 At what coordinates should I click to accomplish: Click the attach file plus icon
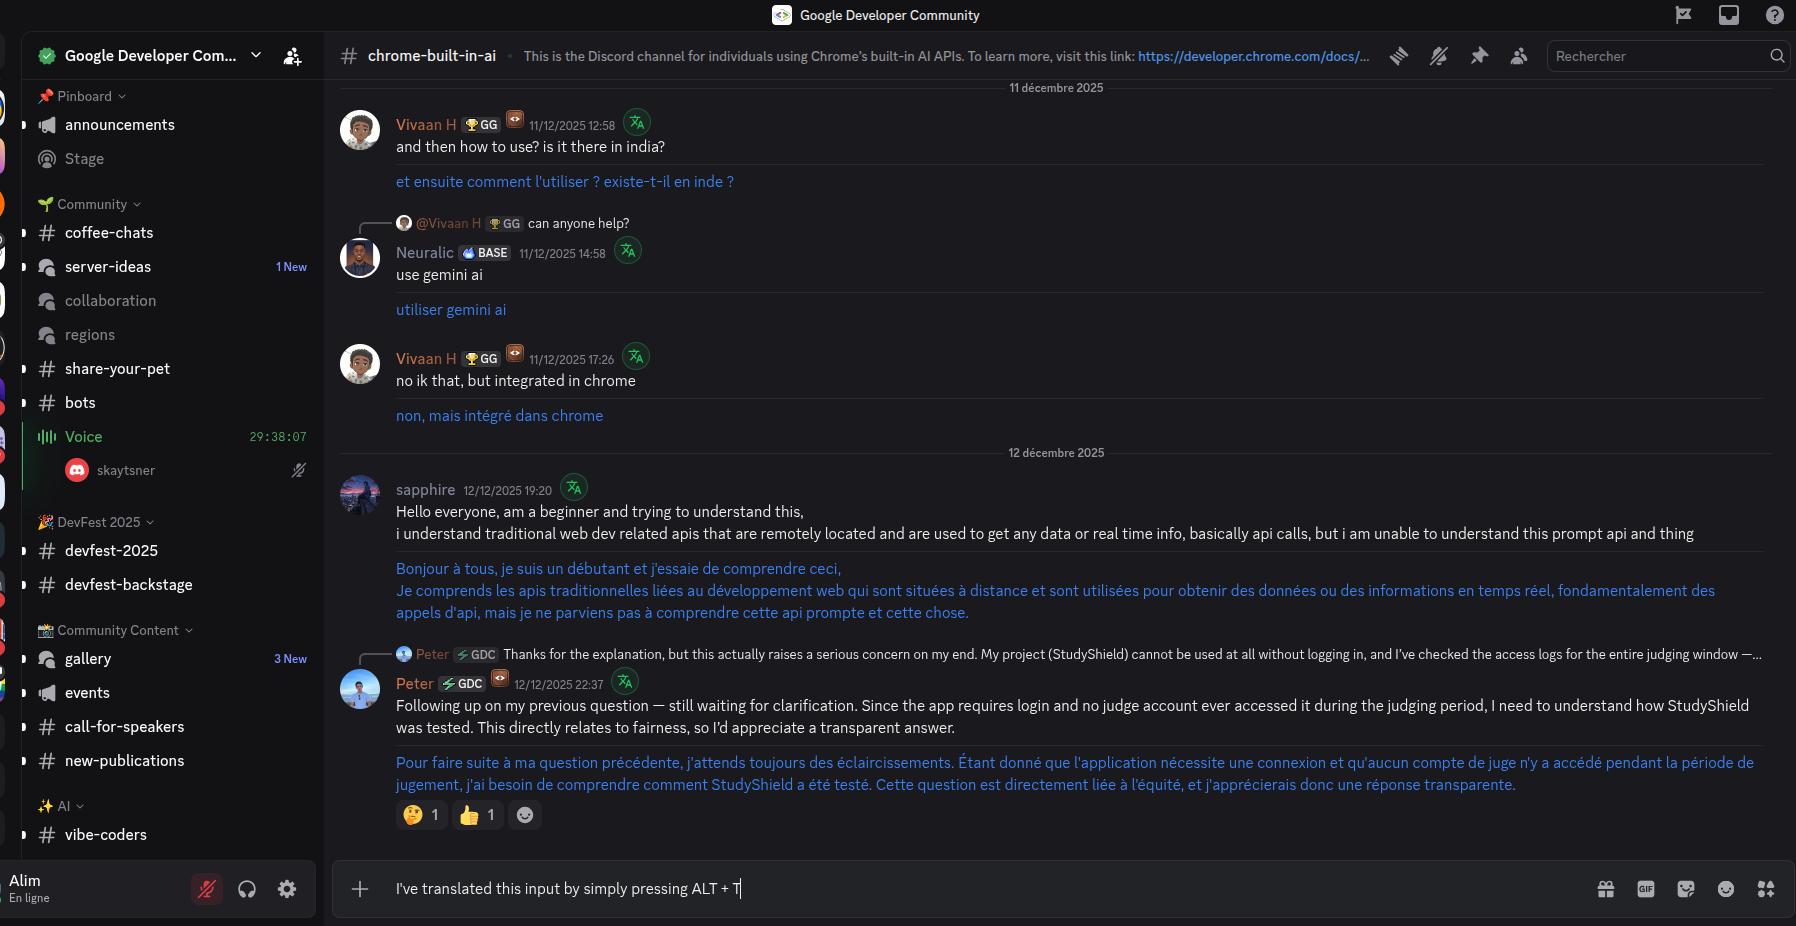(x=360, y=889)
